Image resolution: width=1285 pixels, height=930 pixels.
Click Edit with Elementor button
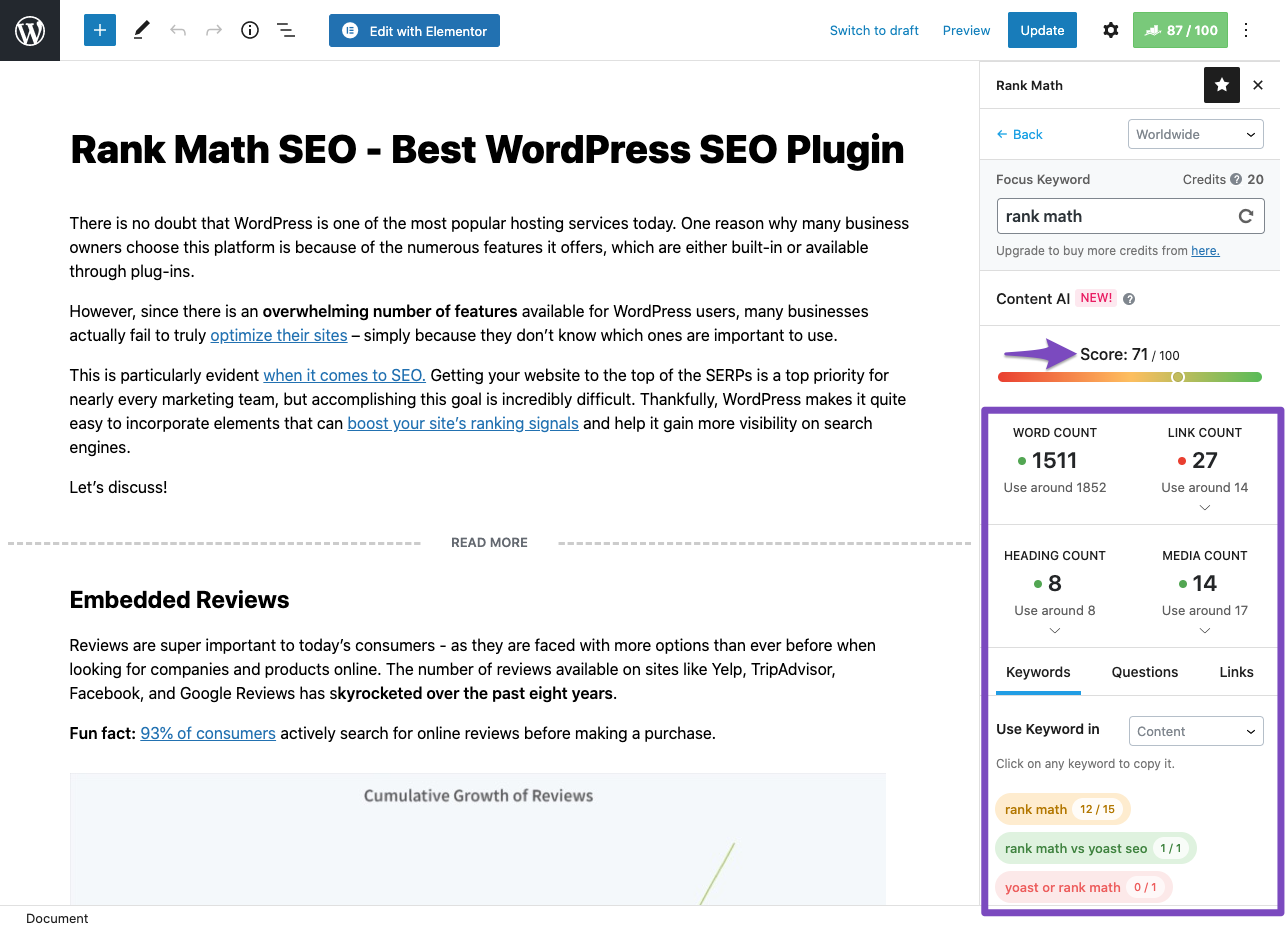pyautogui.click(x=414, y=30)
